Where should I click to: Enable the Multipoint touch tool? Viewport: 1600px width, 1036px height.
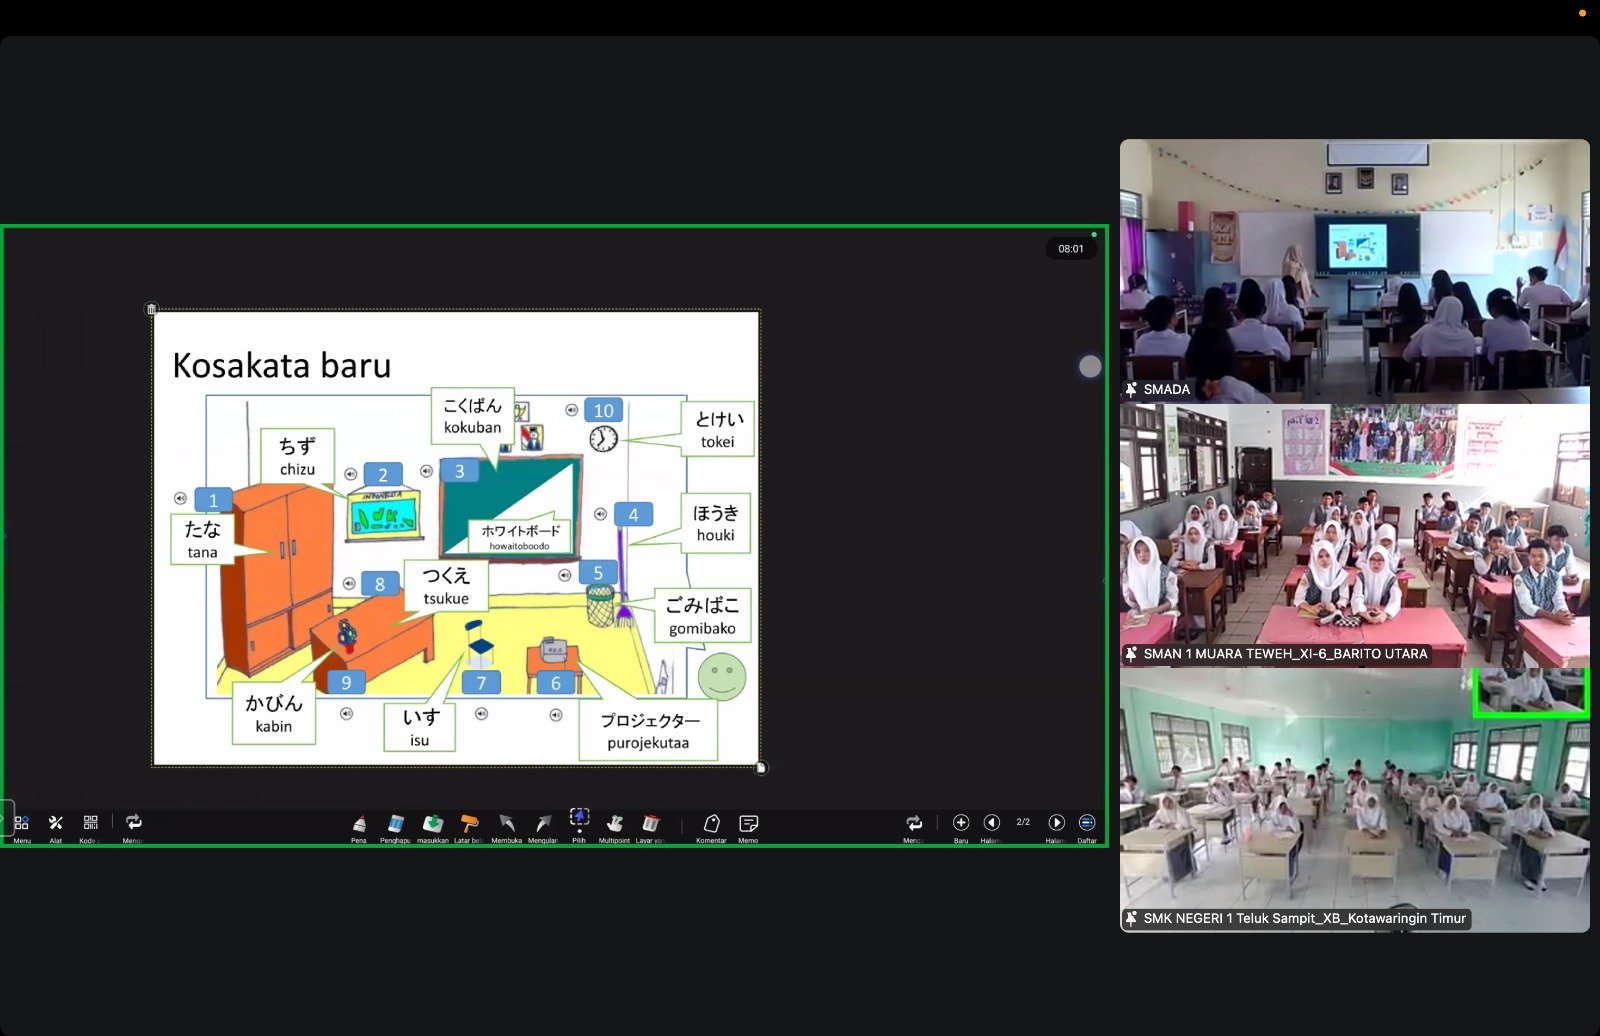[x=614, y=824]
